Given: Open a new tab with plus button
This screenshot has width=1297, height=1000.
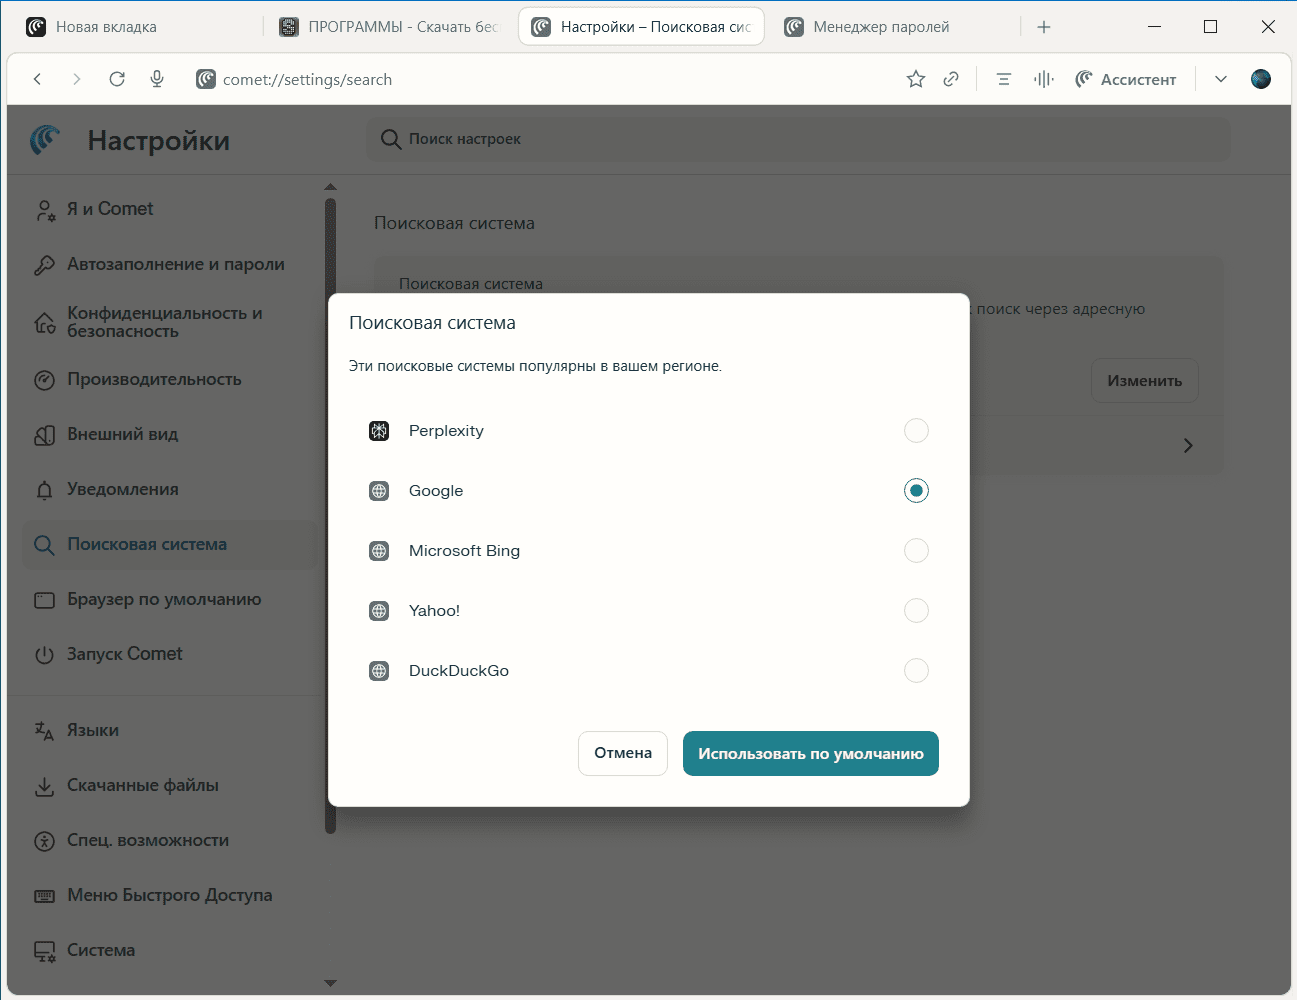Looking at the screenshot, I should (x=1044, y=27).
